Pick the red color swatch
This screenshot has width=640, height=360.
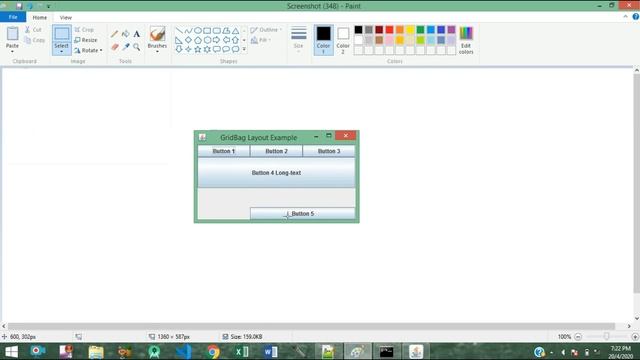tap(389, 29)
